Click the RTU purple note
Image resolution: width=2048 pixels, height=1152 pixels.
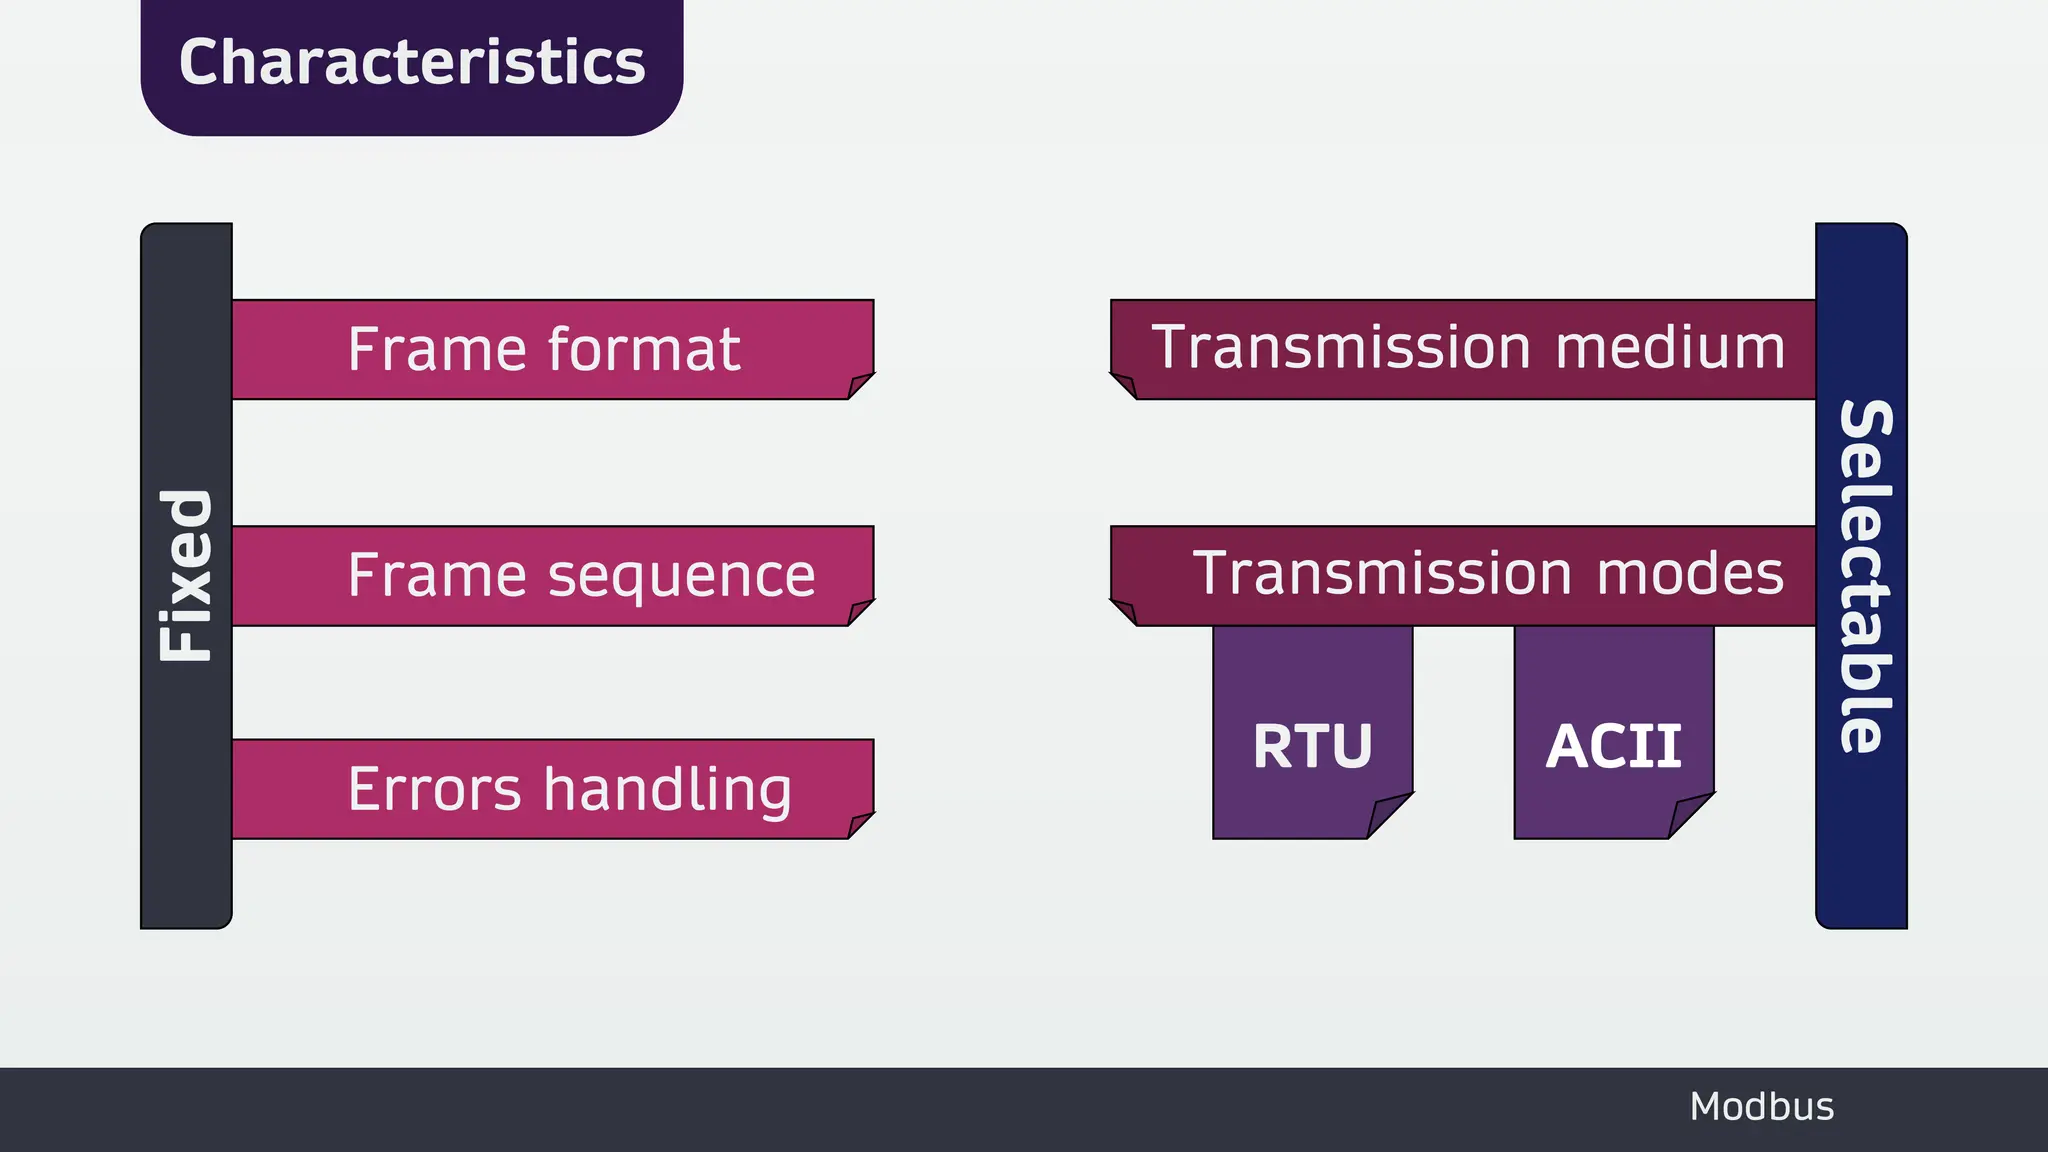tap(1313, 733)
